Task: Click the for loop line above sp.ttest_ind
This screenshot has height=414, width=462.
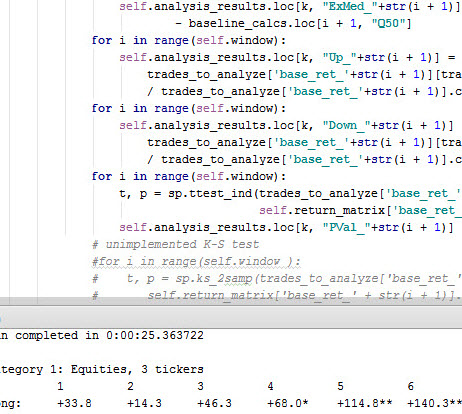Action: pyautogui.click(x=189, y=177)
